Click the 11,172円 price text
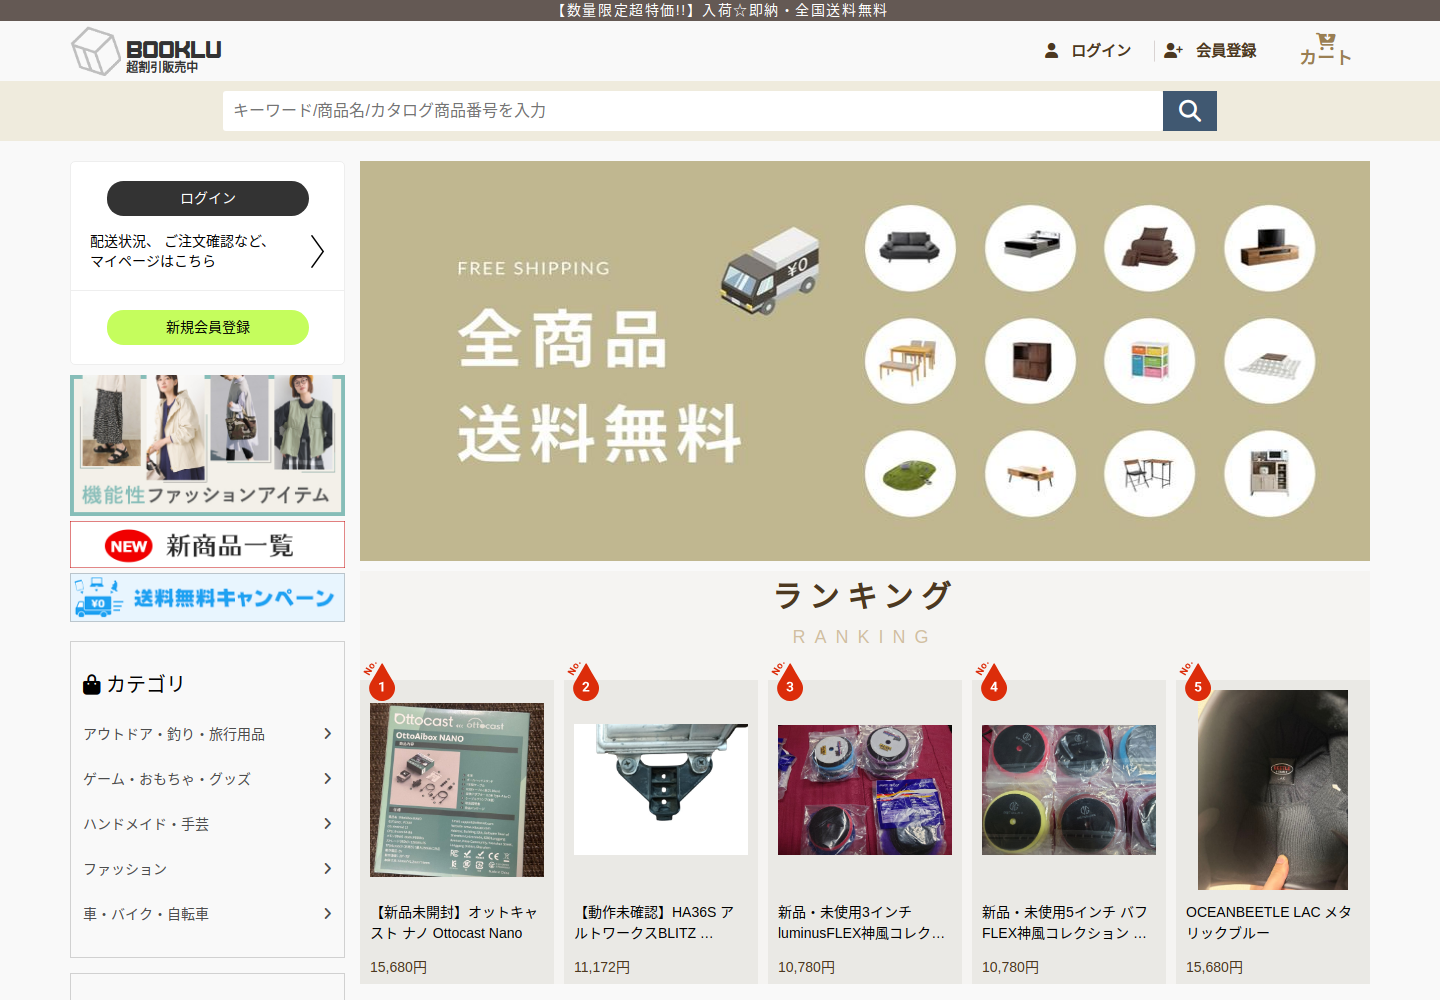This screenshot has width=1440, height=1000. (x=602, y=967)
